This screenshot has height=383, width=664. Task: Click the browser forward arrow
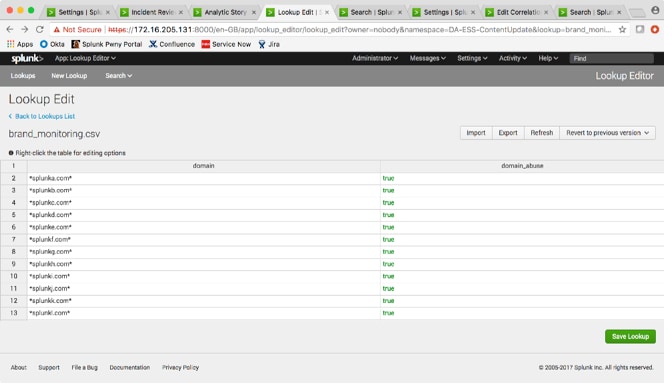point(25,29)
